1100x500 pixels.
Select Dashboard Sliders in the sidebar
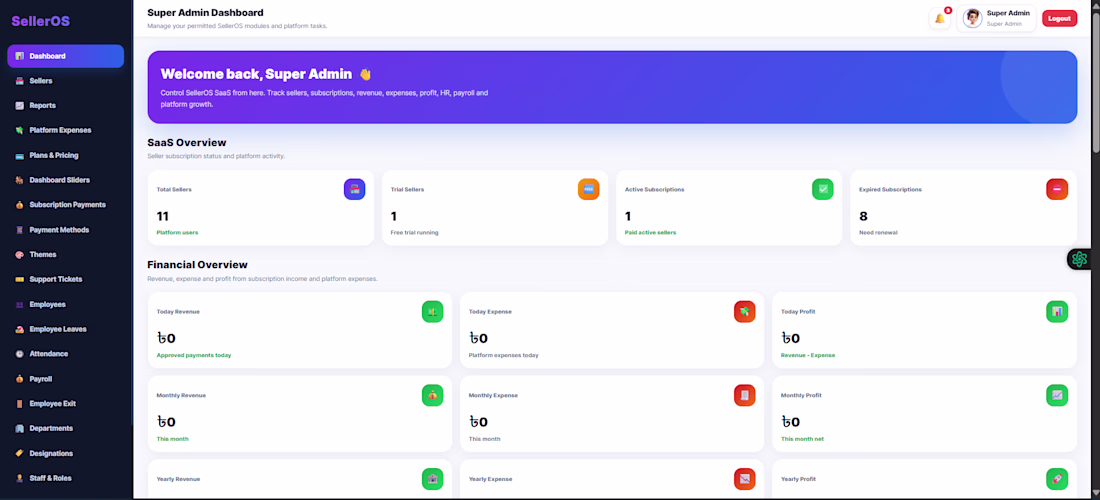(66, 180)
